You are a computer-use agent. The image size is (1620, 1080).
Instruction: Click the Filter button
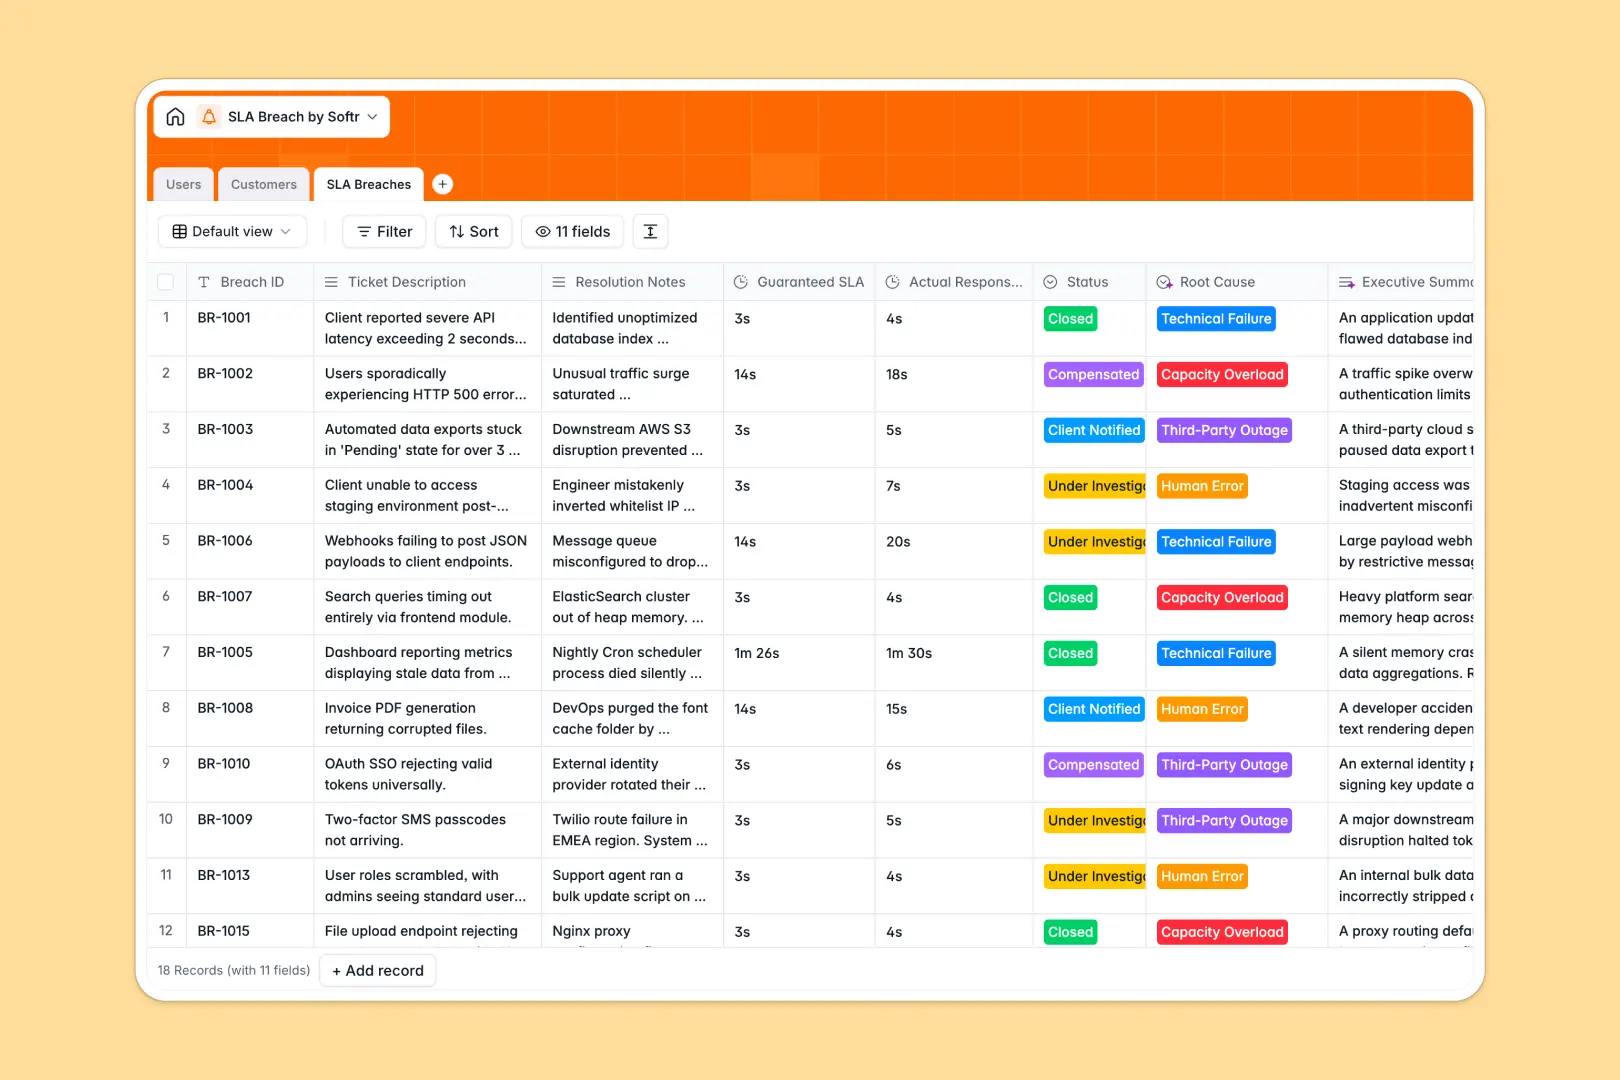point(384,232)
